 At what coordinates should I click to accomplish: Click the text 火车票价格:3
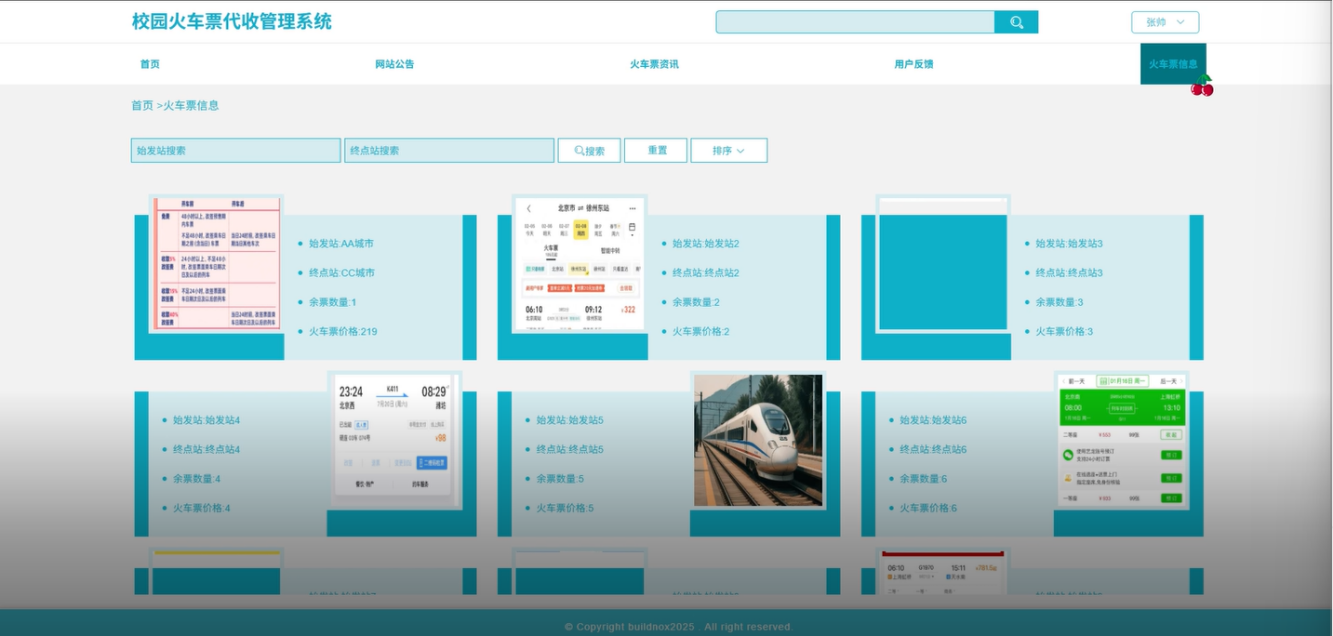pos(1064,332)
